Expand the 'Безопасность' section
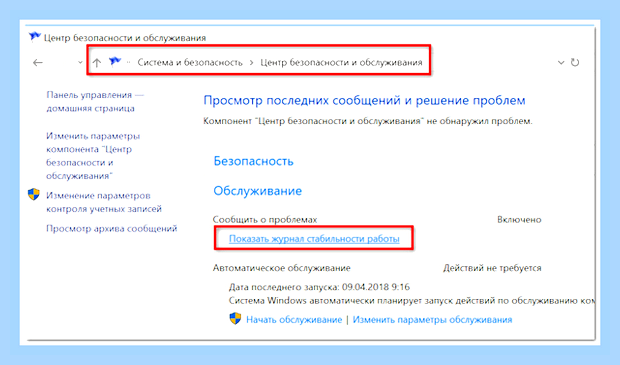 coord(253,161)
